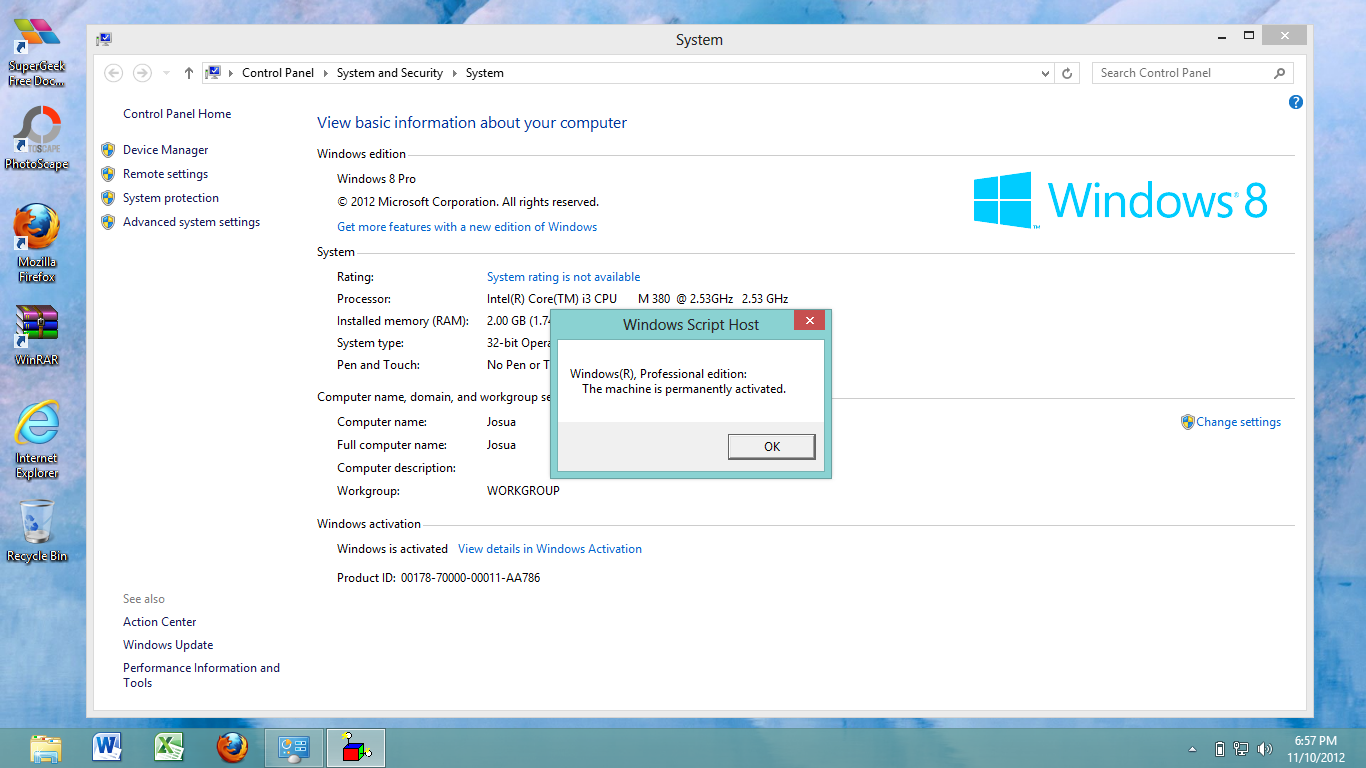Click System rating is not available
The image size is (1366, 768).
coord(563,277)
